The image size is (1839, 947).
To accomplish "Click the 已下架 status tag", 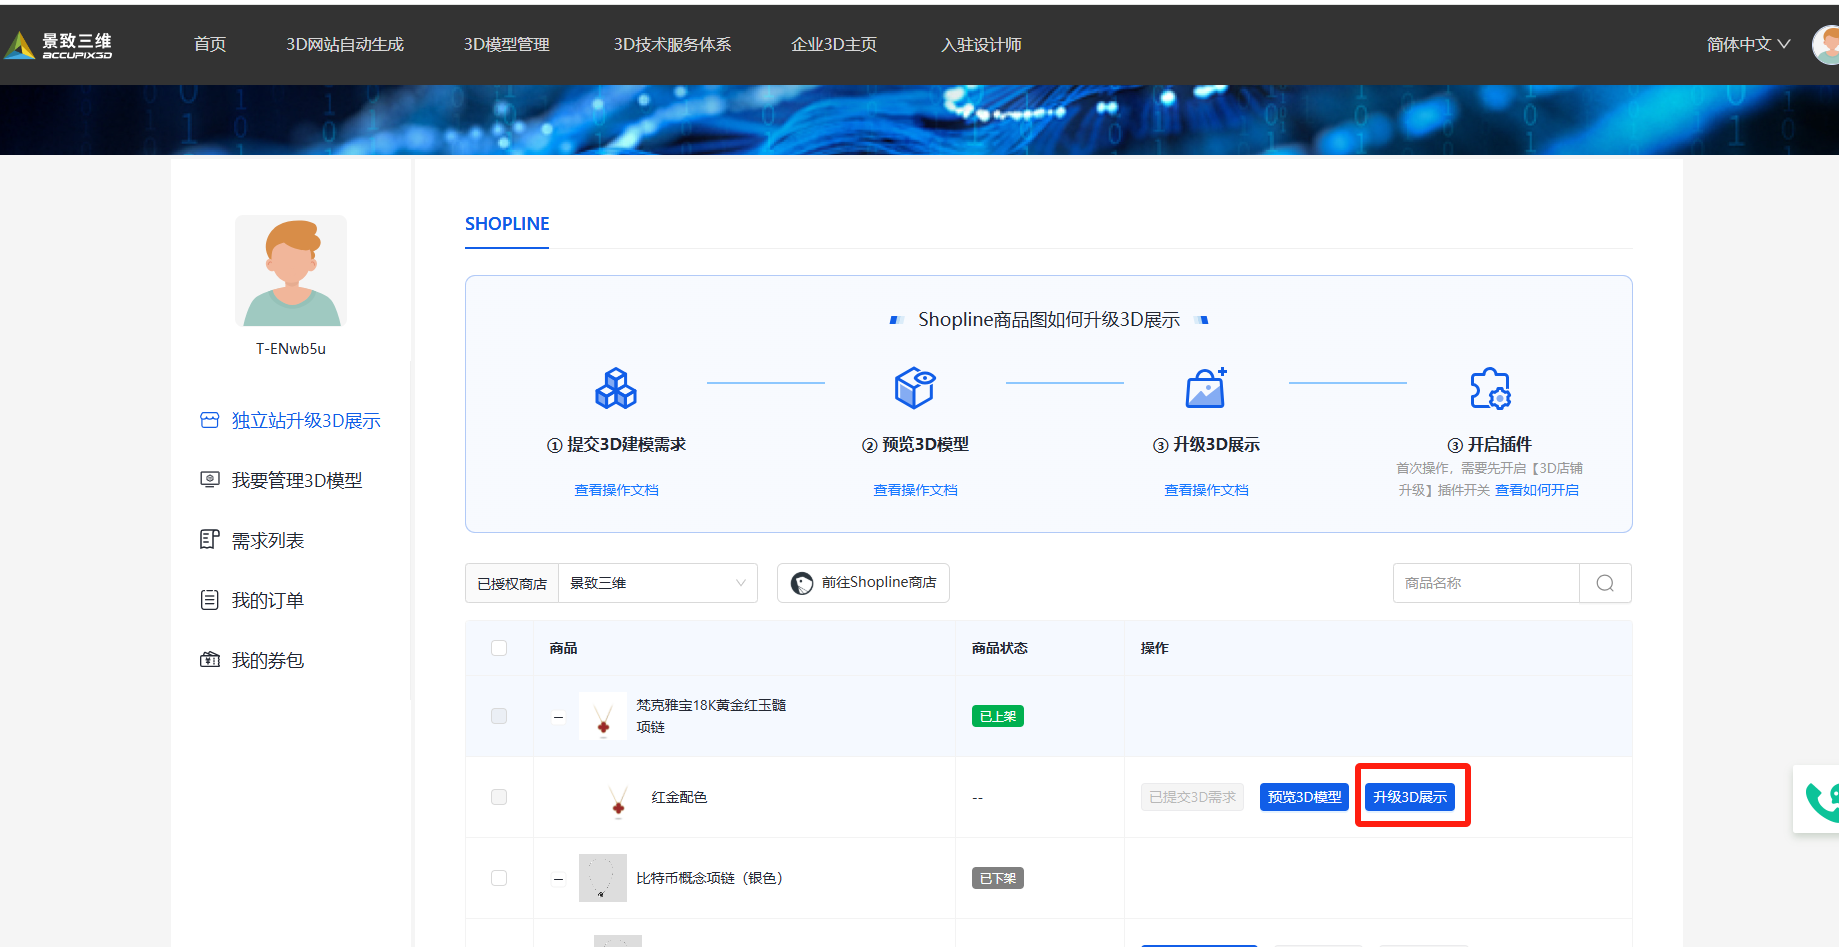I will click(998, 878).
